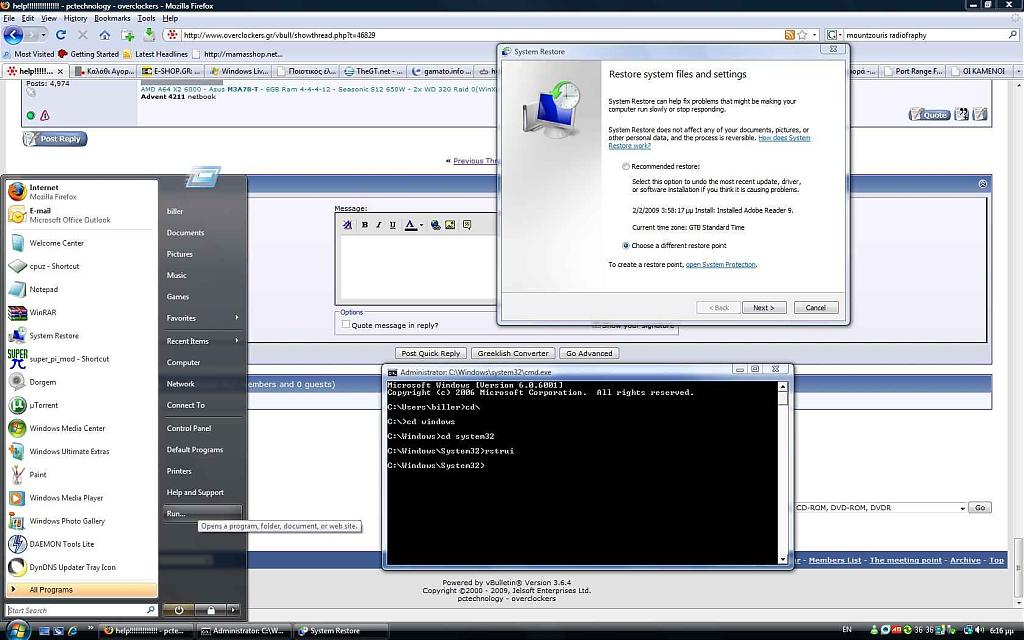The width and height of the screenshot is (1024, 640).
Task: Click the Windows Start orb
Action: click(x=18, y=631)
